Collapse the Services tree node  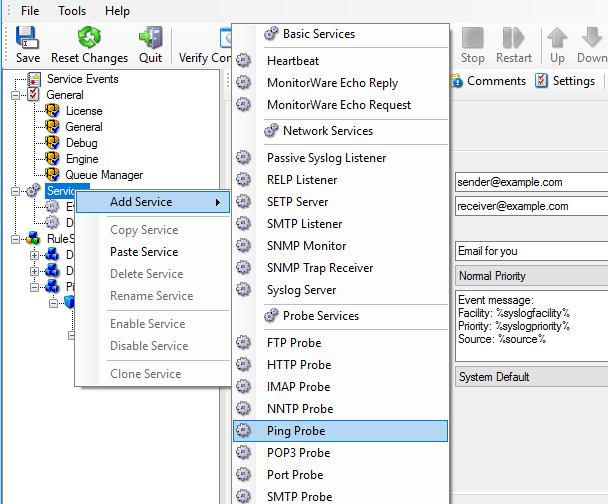point(15,191)
